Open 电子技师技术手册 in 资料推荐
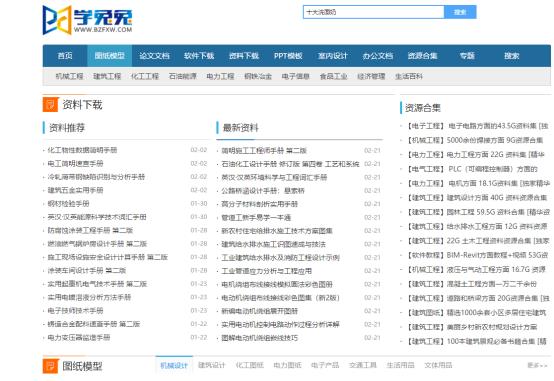 [75, 311]
